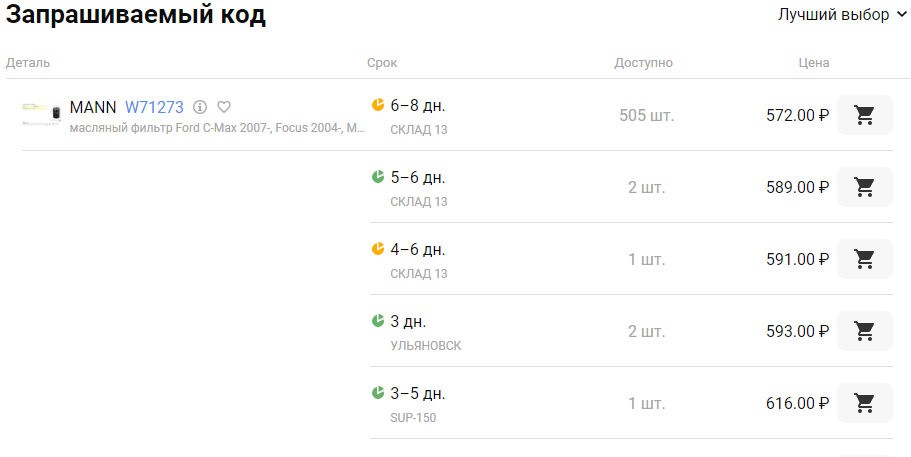Click the масляный фильтр Ford description text
Image resolution: width=911 pixels, height=457 pixels.
click(217, 128)
